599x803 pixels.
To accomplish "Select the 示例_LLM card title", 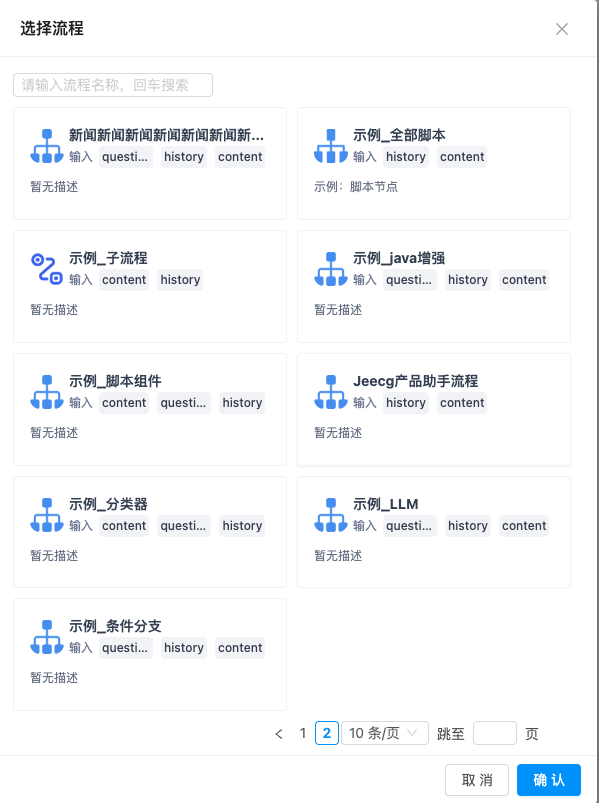I will coord(386,504).
